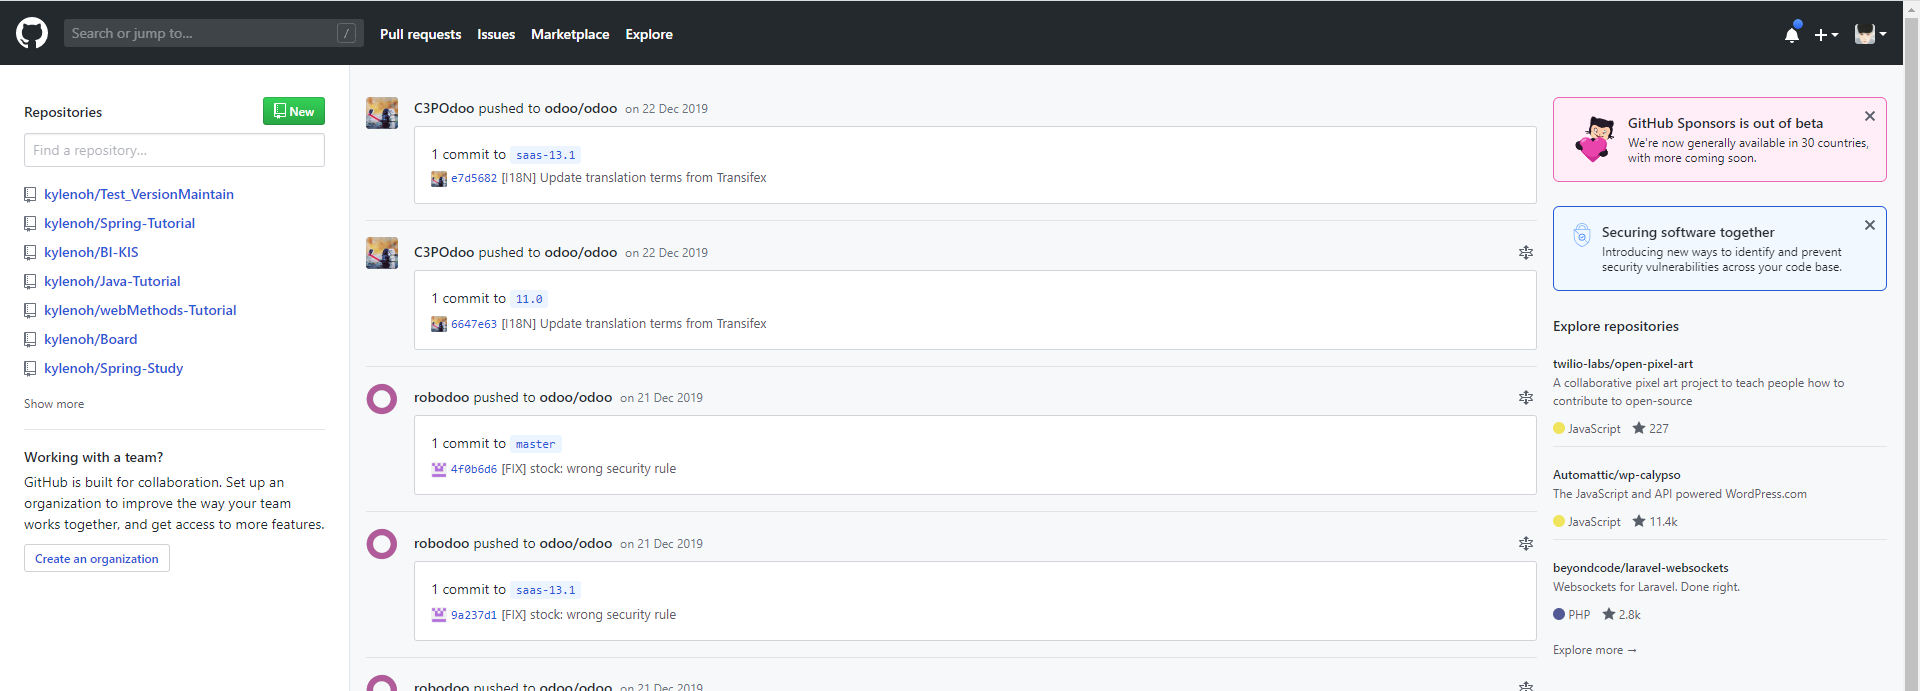The width and height of the screenshot is (1920, 691).
Task: Show more repositories
Action: [x=54, y=404]
